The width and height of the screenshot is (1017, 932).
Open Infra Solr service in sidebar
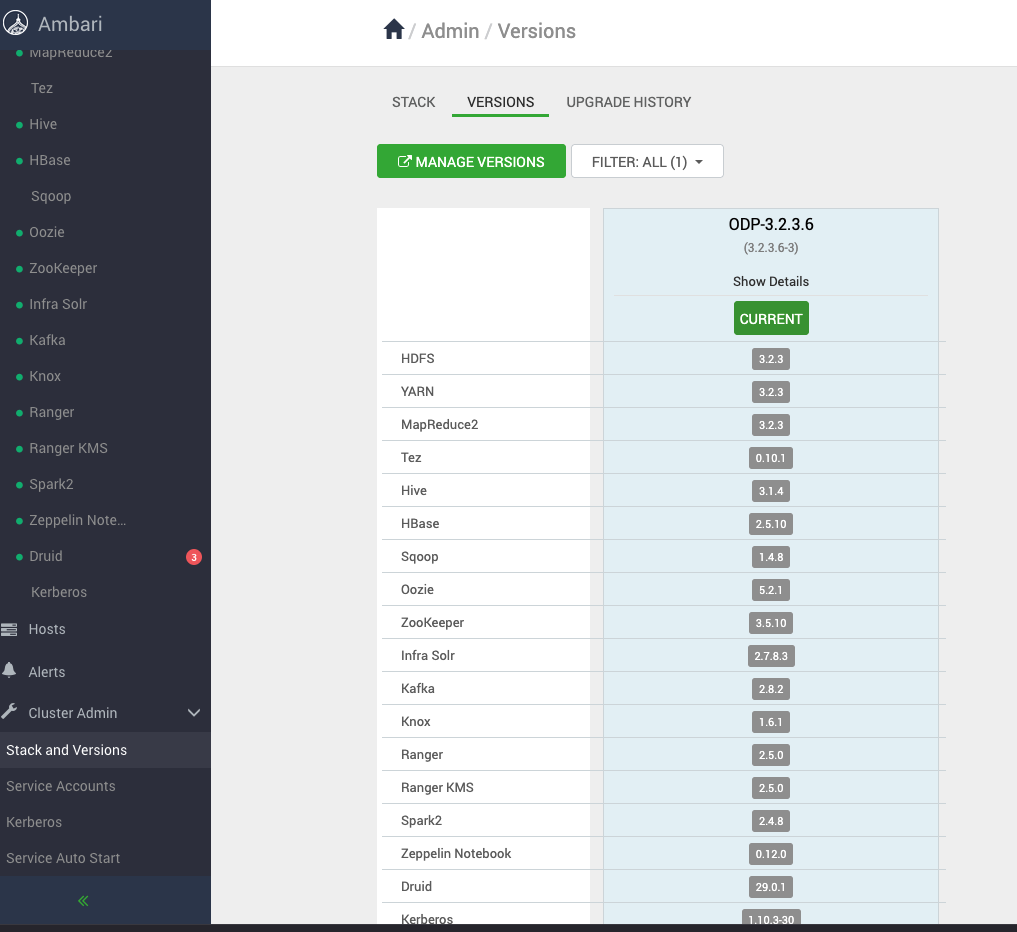pyautogui.click(x=58, y=304)
